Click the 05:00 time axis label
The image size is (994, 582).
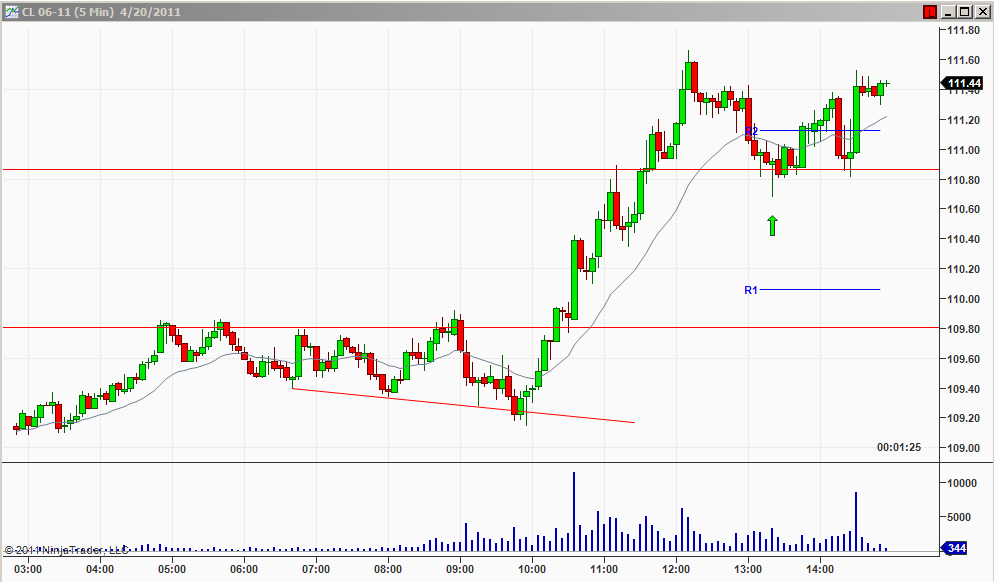172,569
